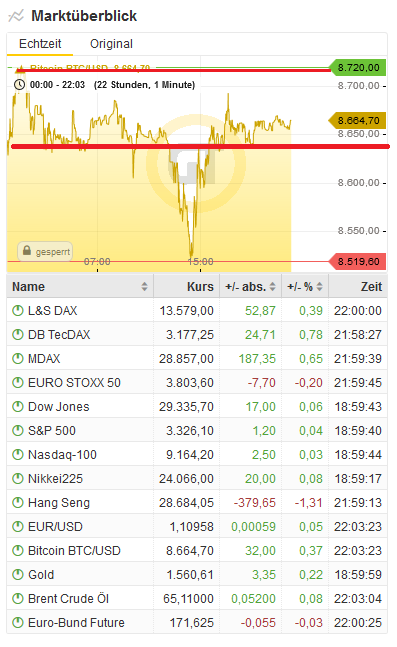397x647 pixels.
Task: Click the 8.720,00 green high price label
Action: (358, 67)
